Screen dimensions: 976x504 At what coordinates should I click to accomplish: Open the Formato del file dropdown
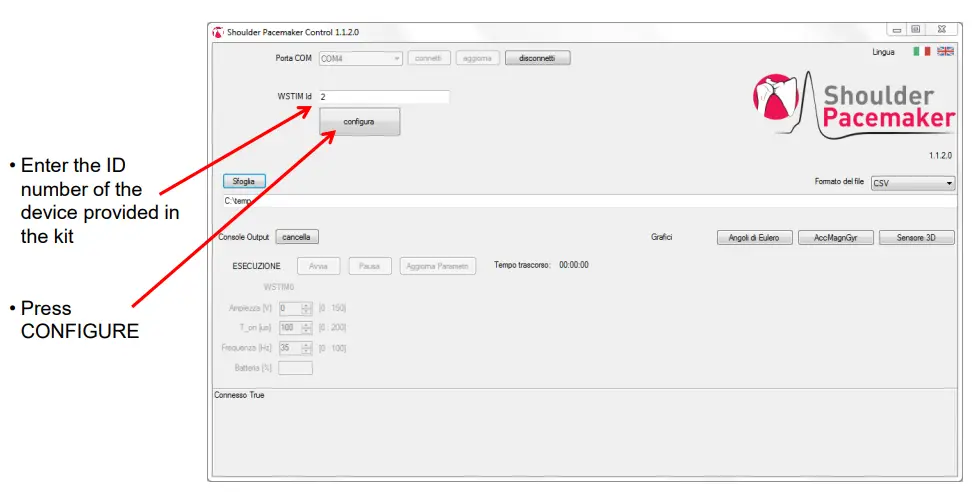click(x=913, y=183)
